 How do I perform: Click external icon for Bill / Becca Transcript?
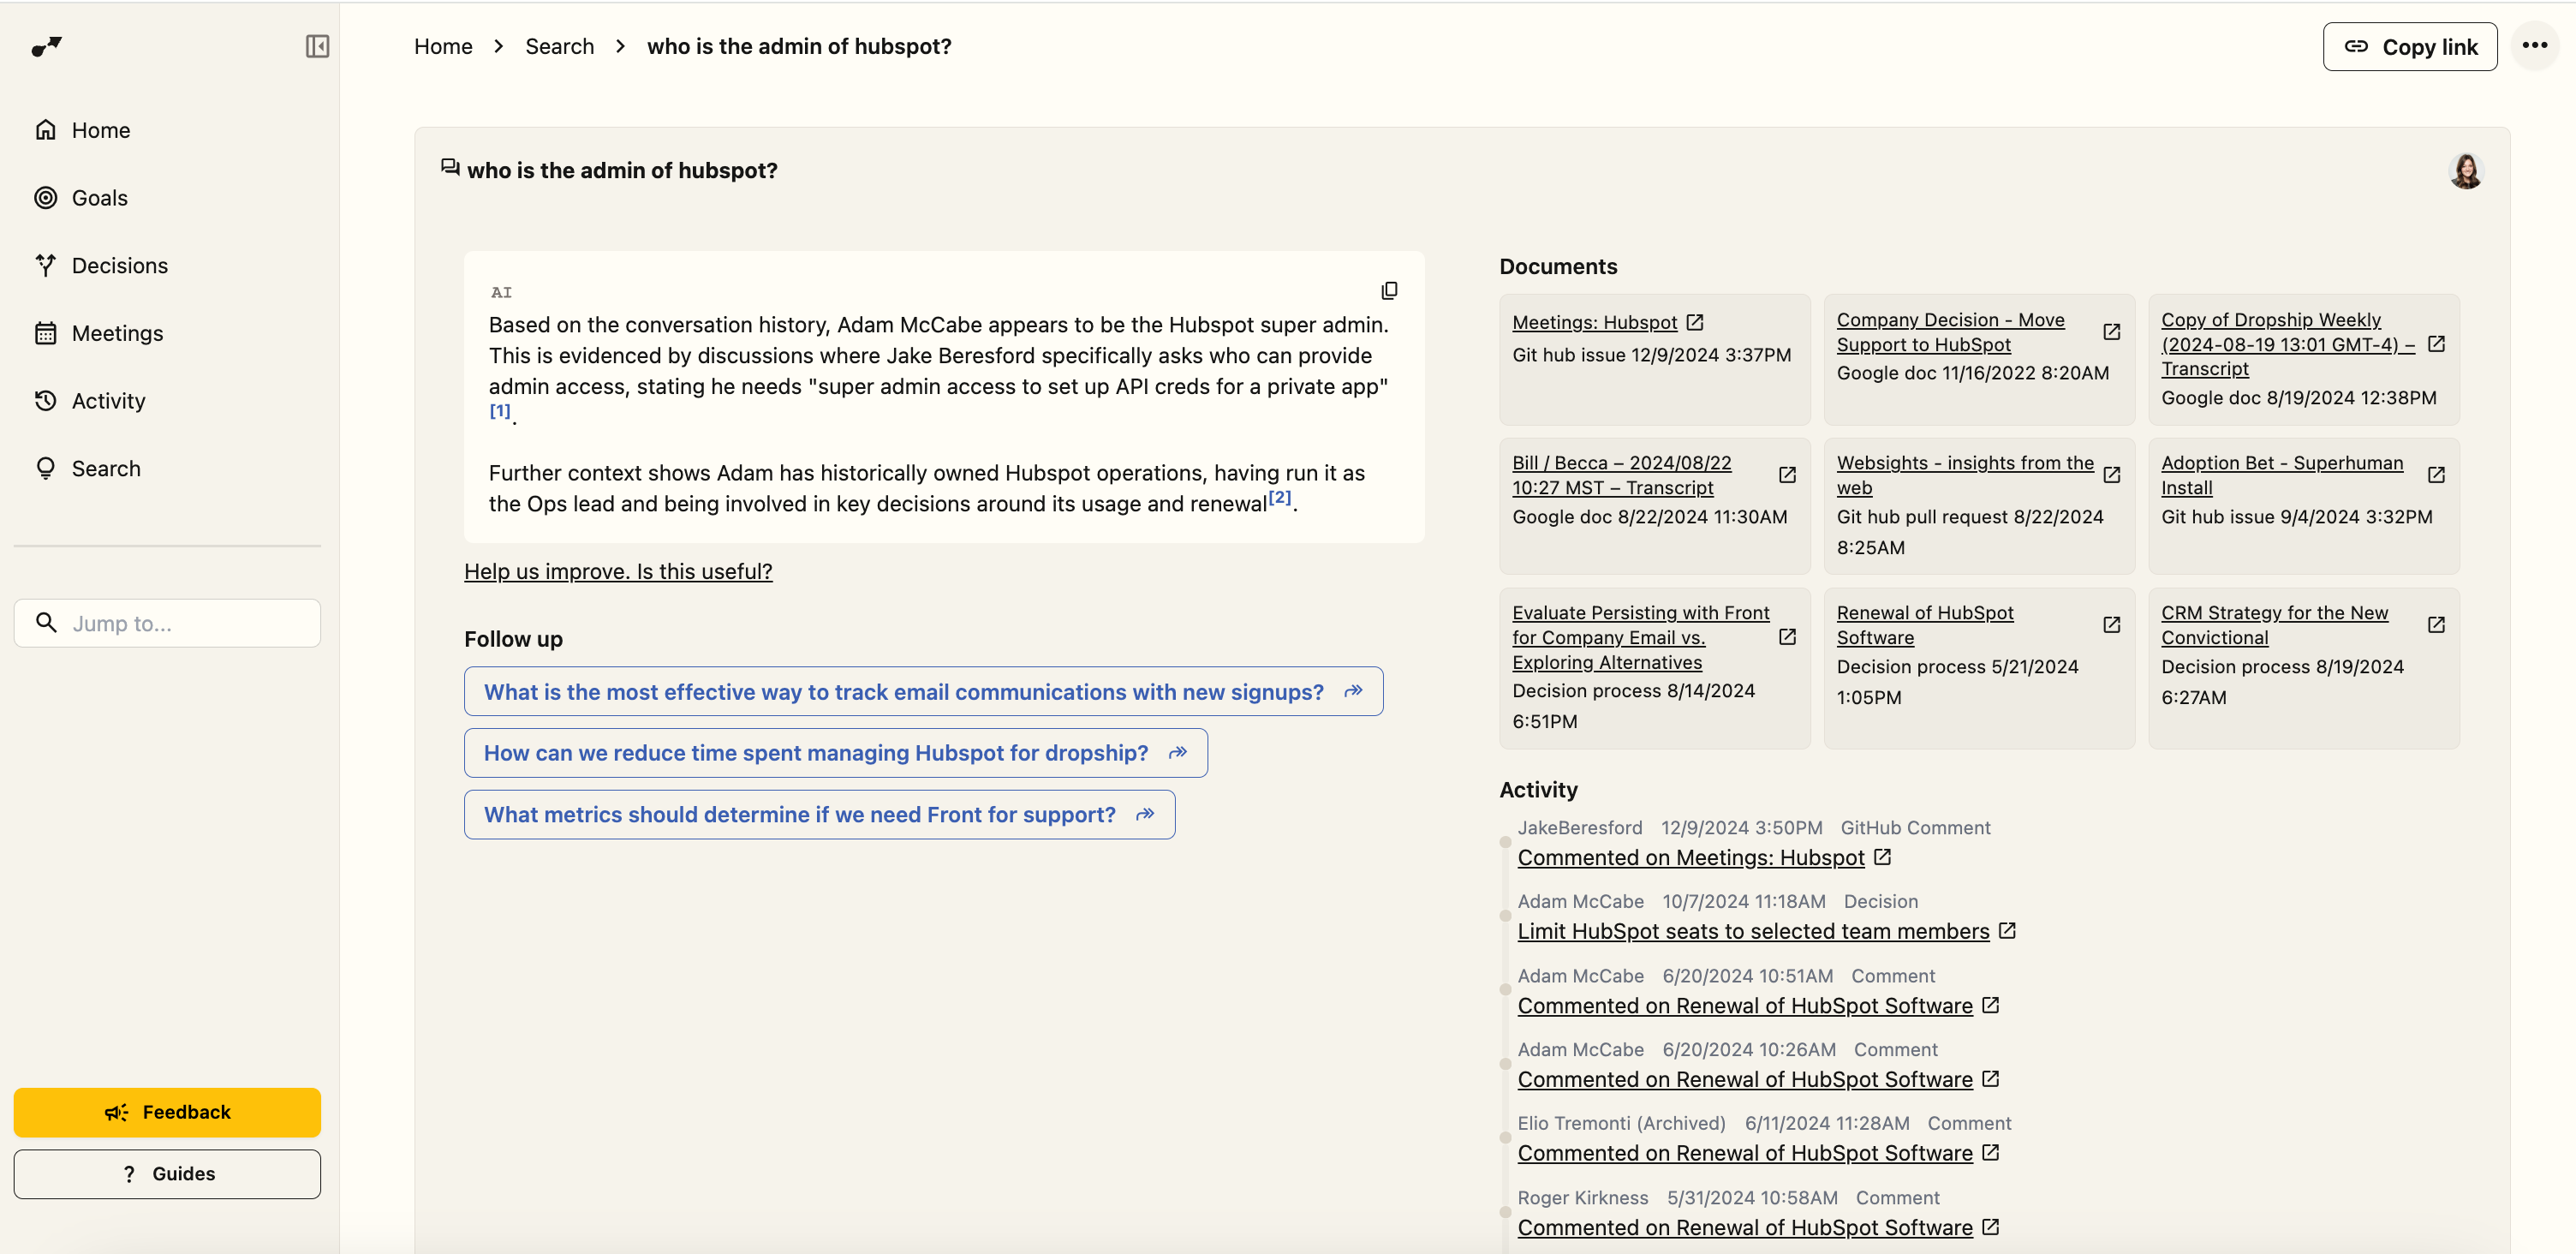(1786, 475)
